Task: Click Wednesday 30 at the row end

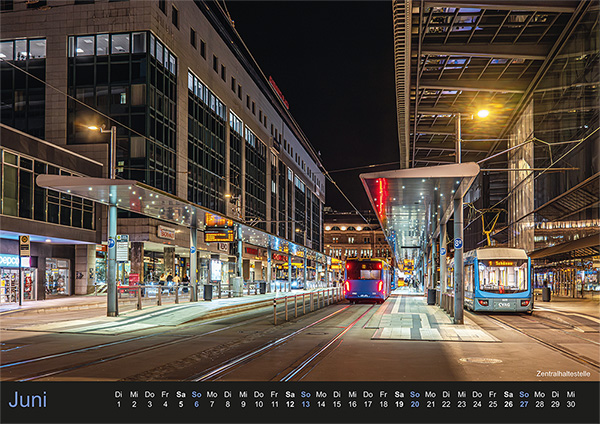Action: point(571,399)
